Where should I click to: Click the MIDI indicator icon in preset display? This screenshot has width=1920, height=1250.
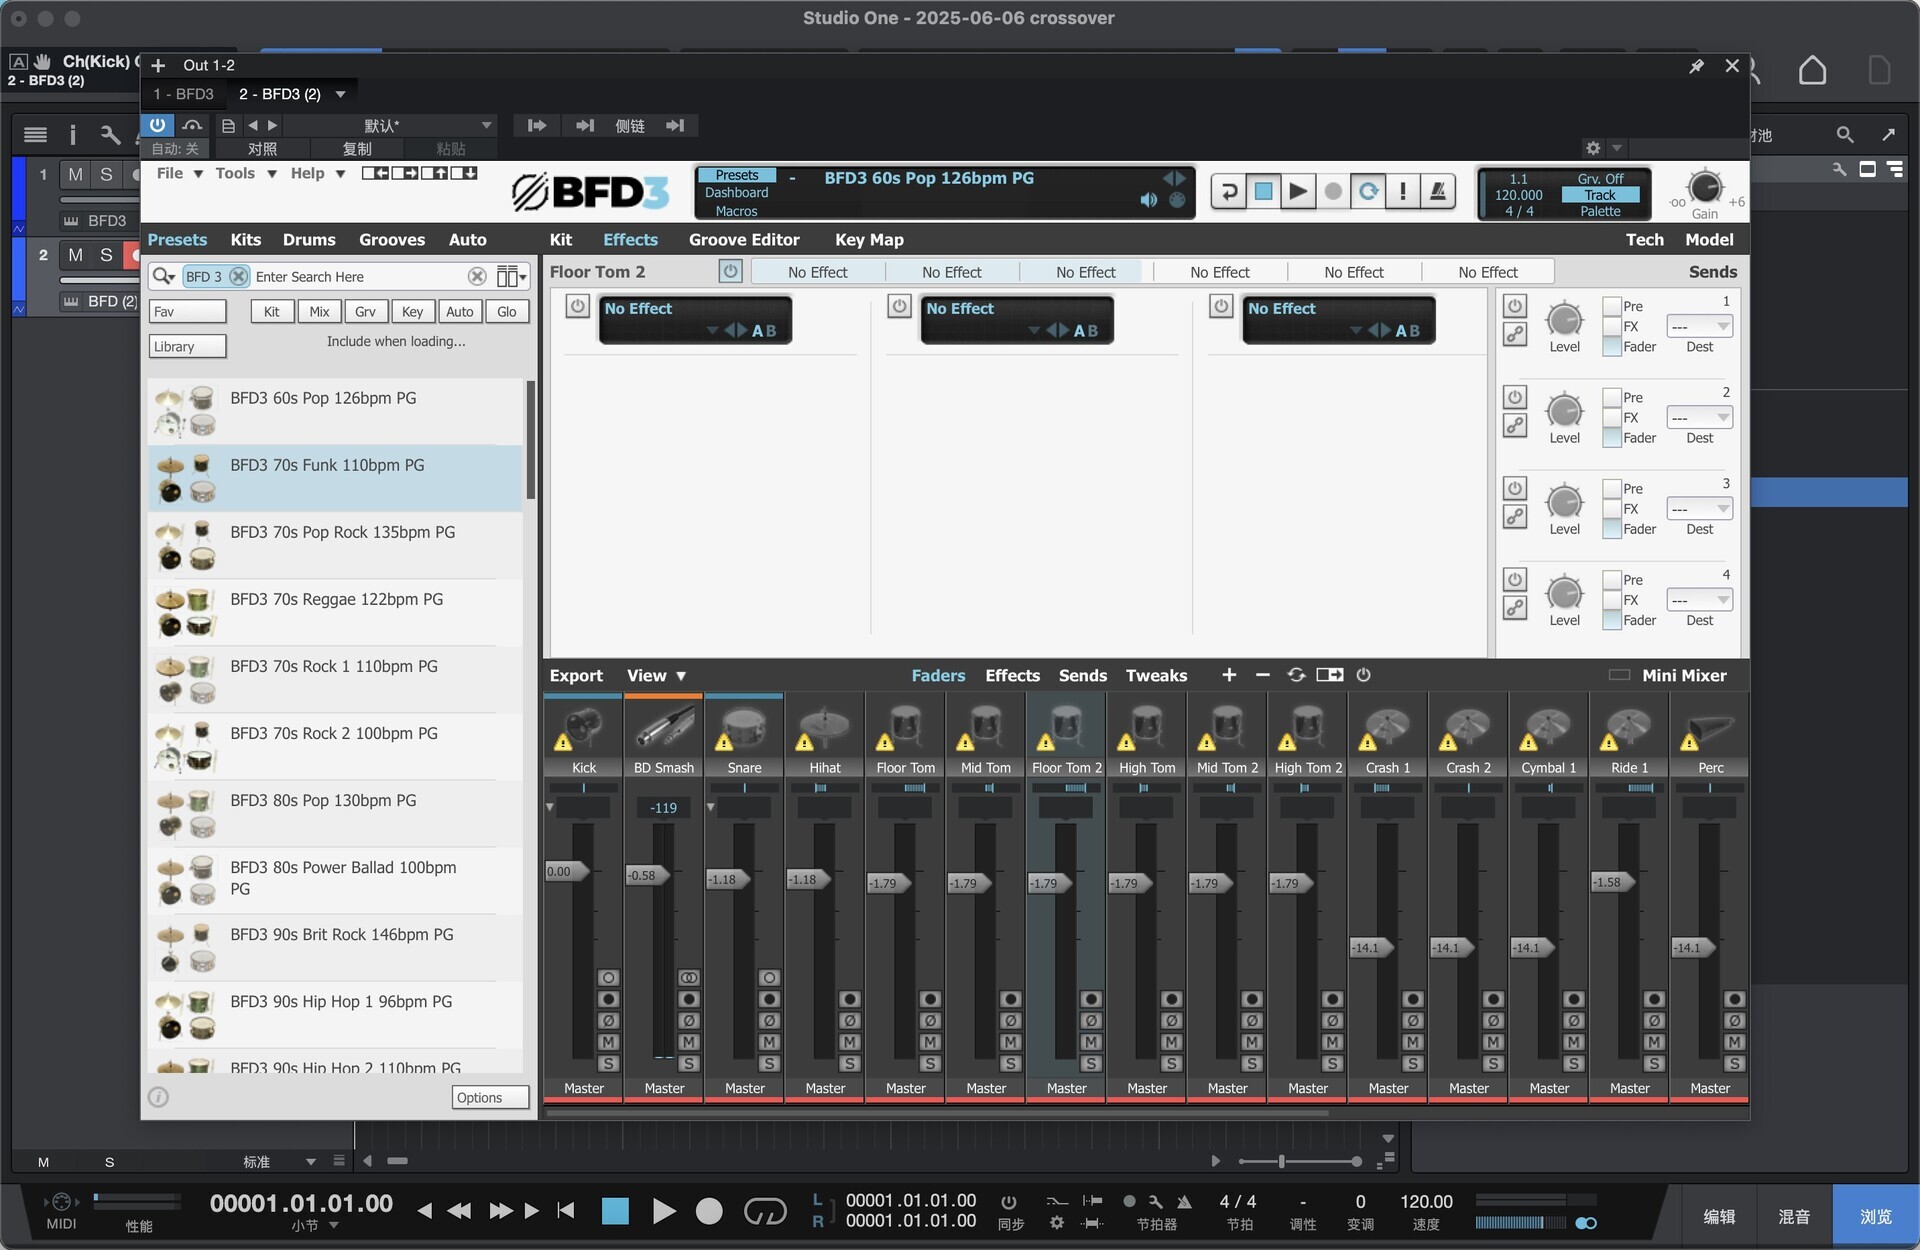[1178, 200]
